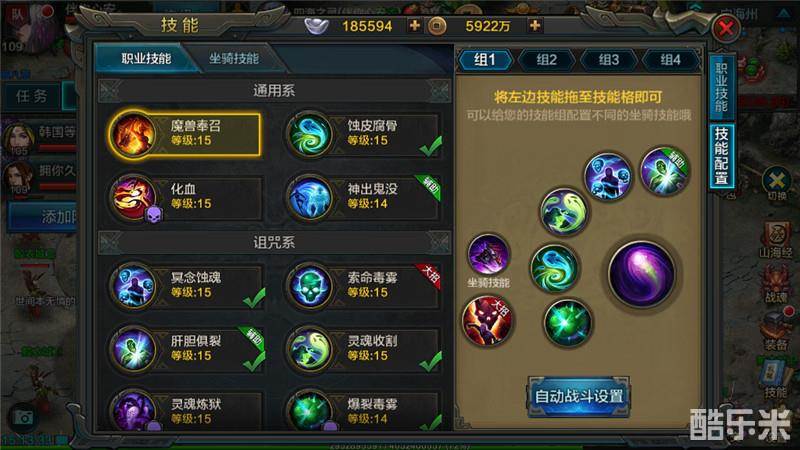Choose the 神出鬼没 skill icon
Viewport: 800px width, 450px height.
coord(310,198)
